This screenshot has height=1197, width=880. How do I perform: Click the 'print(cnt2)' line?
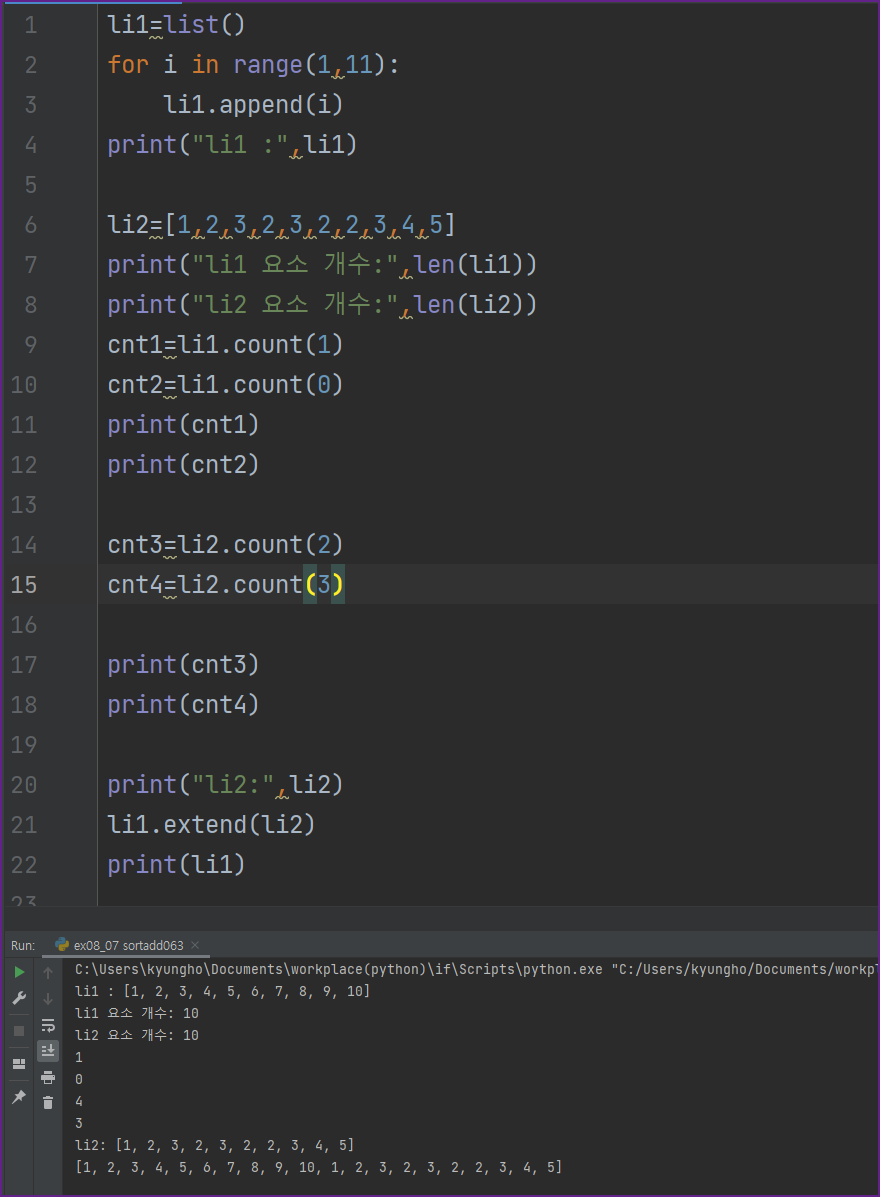(x=183, y=465)
